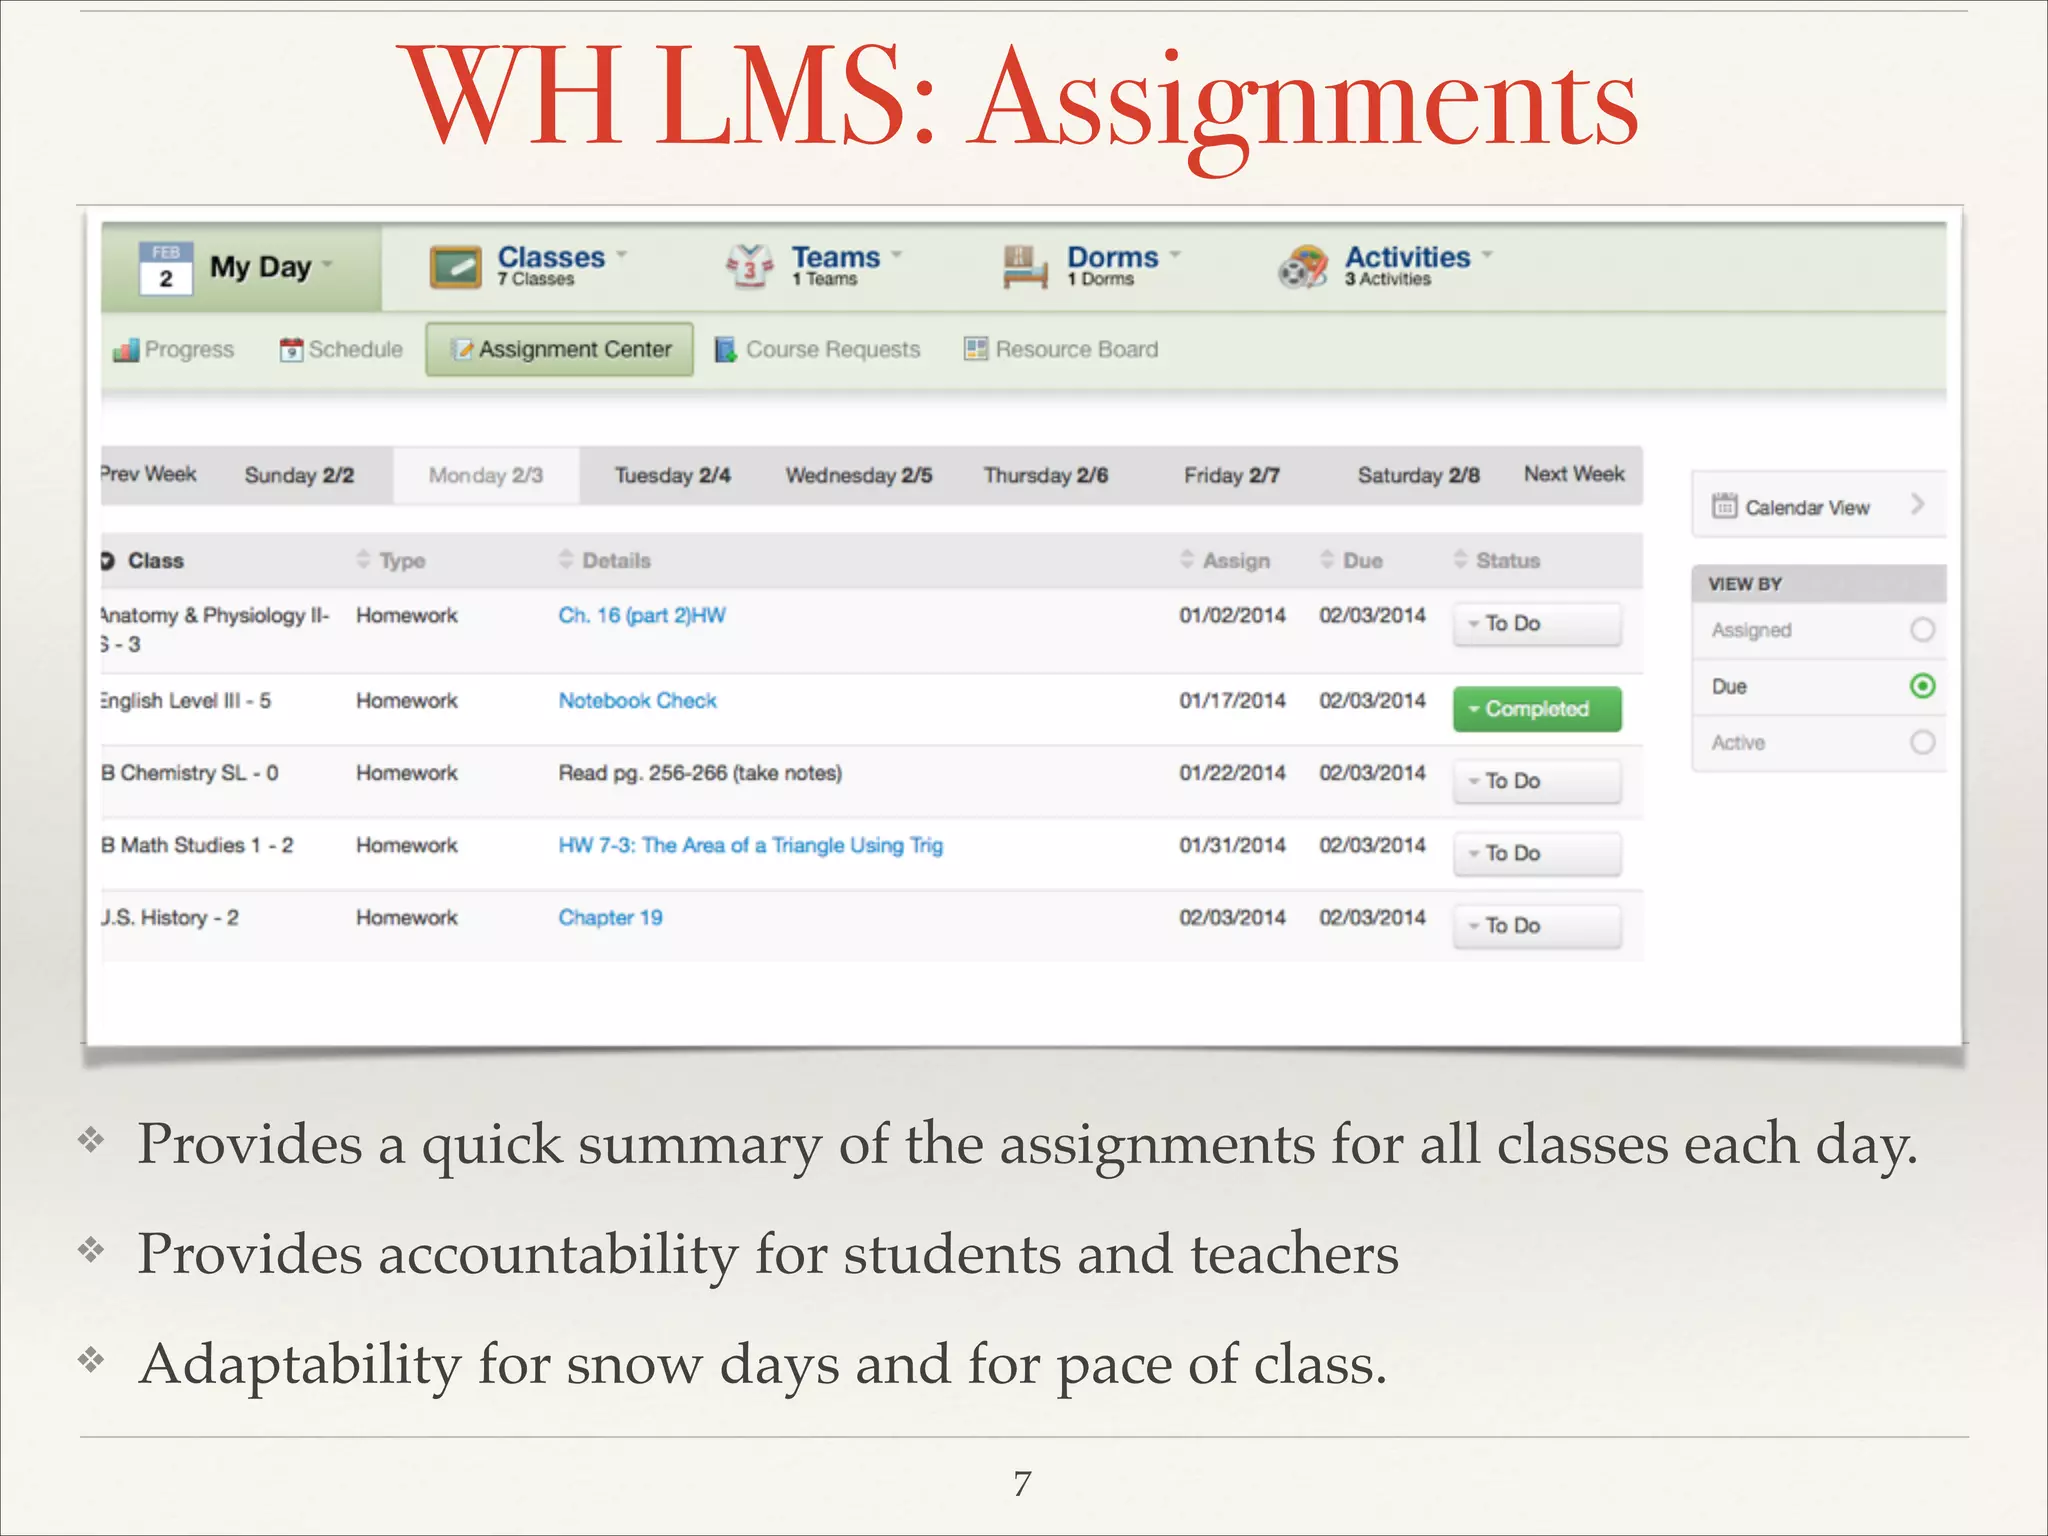Click the 3 Activities count label

[x=1388, y=280]
